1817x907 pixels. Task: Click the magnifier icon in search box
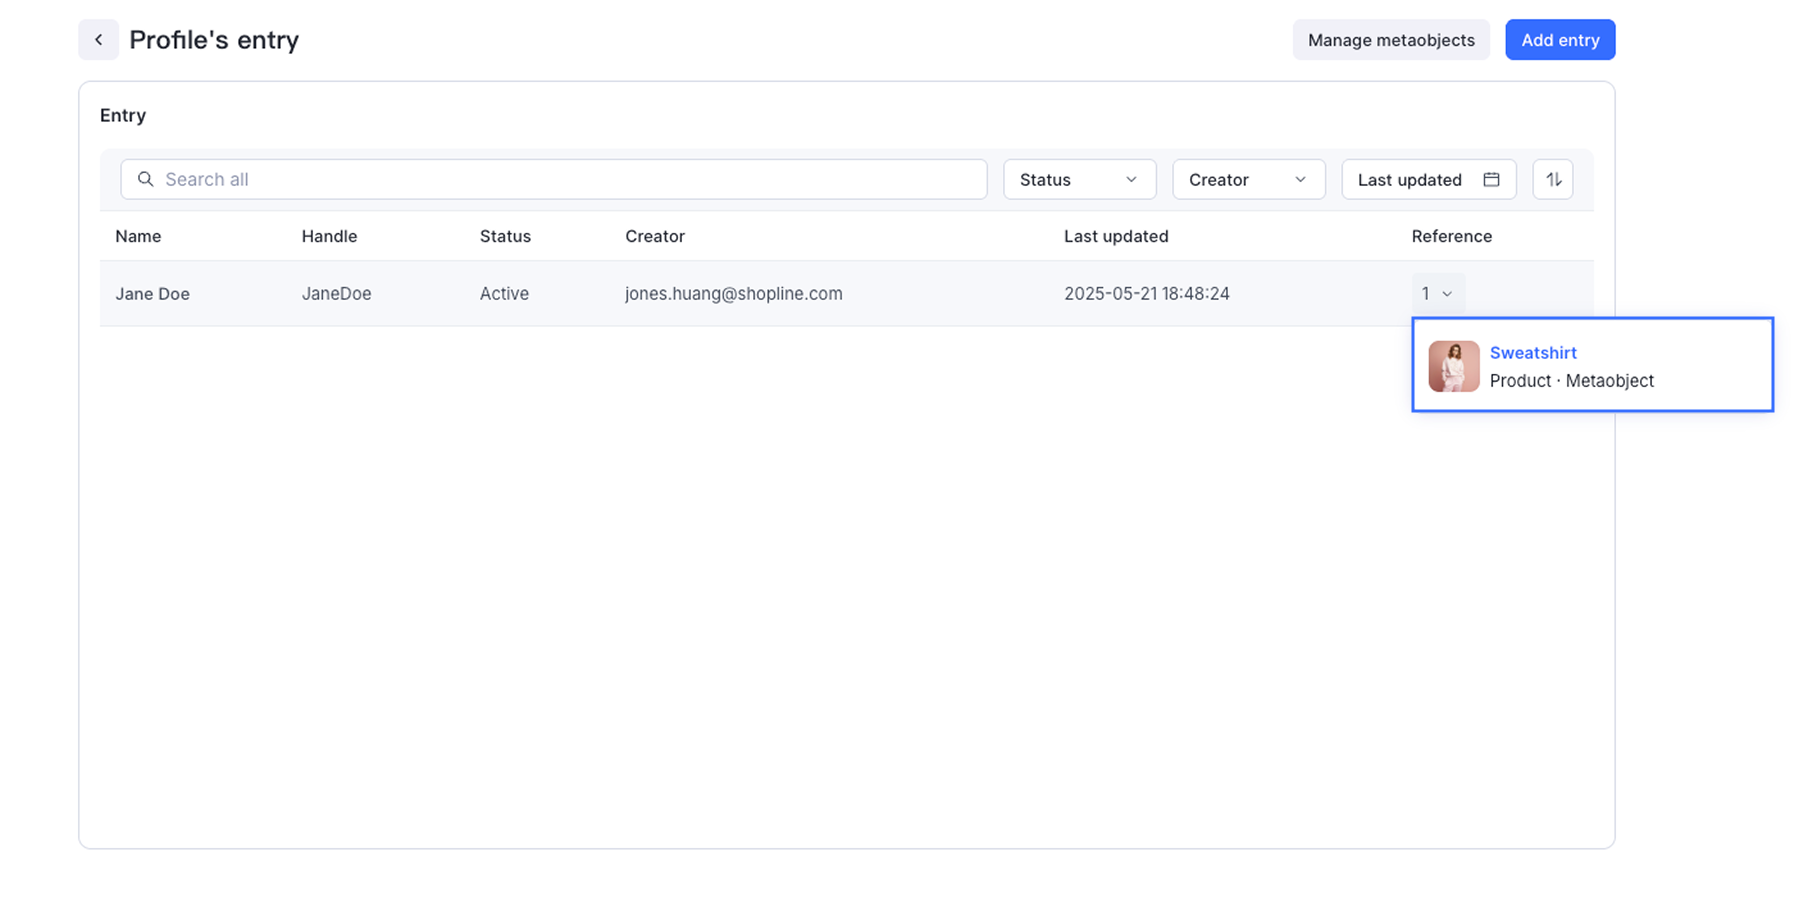[x=146, y=179]
